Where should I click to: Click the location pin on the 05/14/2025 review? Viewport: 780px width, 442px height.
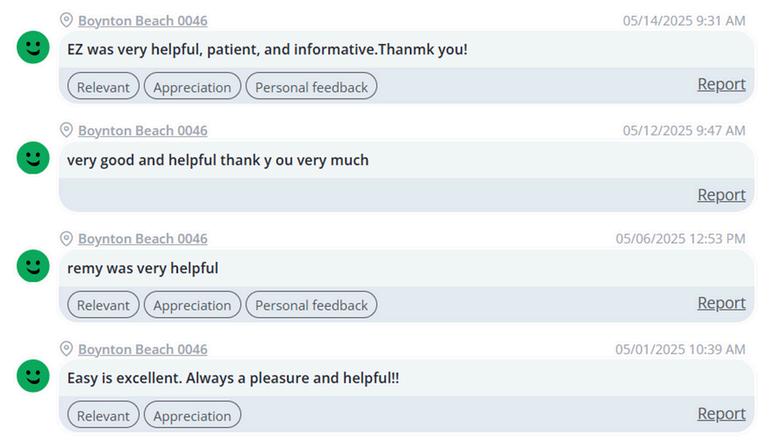pyautogui.click(x=67, y=20)
